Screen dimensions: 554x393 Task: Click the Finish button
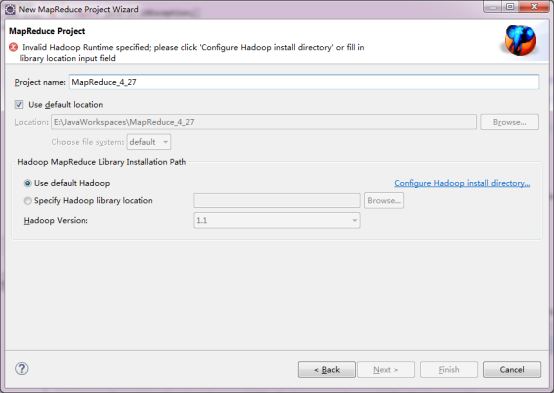449,370
